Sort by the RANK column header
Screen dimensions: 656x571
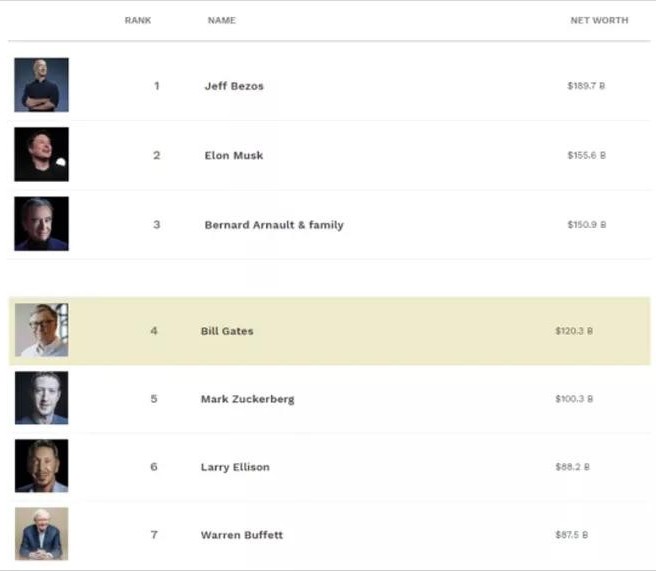pos(138,21)
